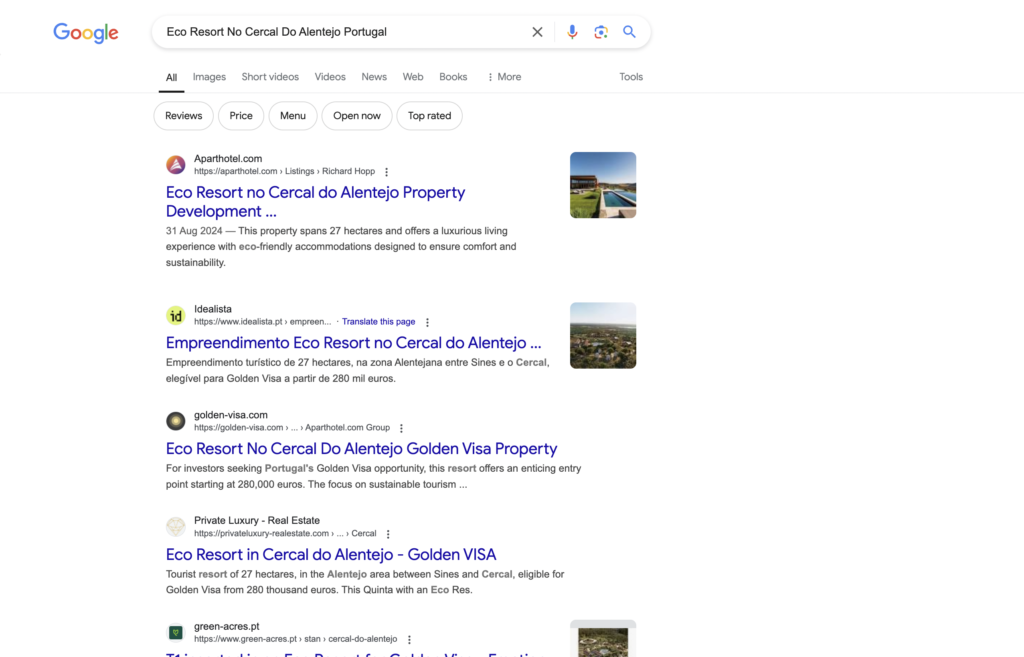The height and width of the screenshot is (657, 1024).
Task: Submit search with the magnifying glass icon
Action: point(629,31)
